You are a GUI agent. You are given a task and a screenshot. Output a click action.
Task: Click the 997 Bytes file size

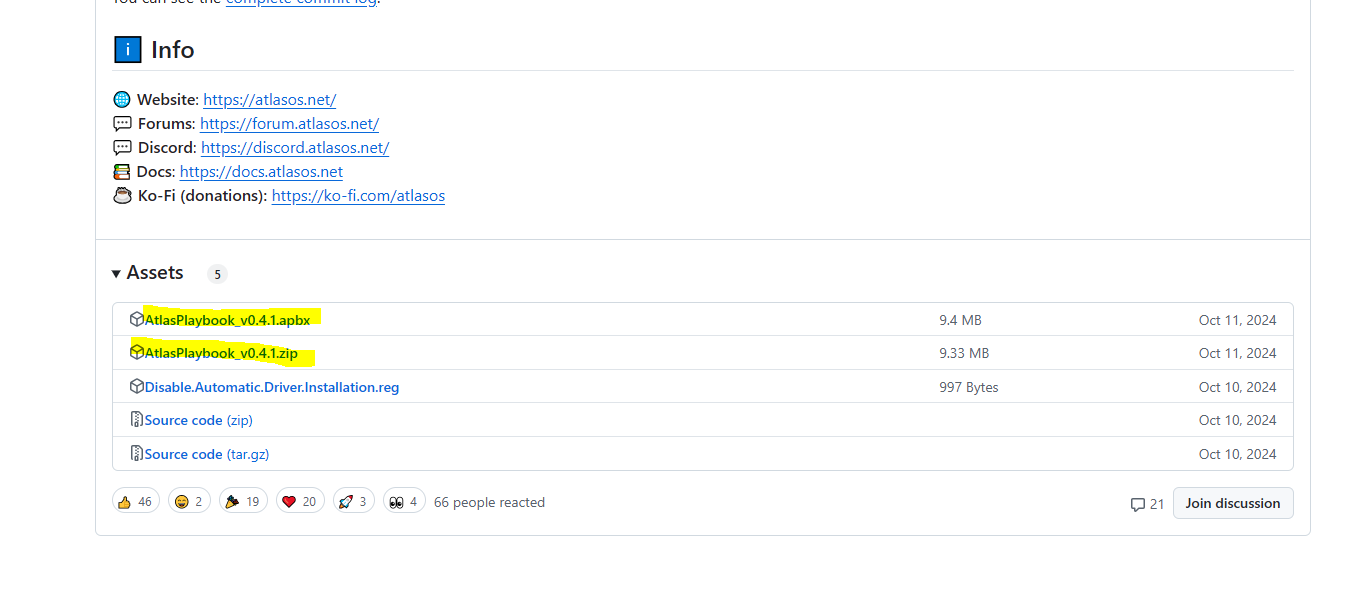(x=968, y=387)
